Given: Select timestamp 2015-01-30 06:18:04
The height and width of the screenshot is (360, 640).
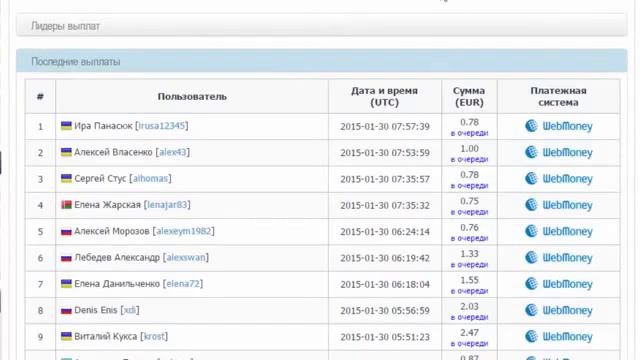Looking at the screenshot, I should (x=385, y=284).
